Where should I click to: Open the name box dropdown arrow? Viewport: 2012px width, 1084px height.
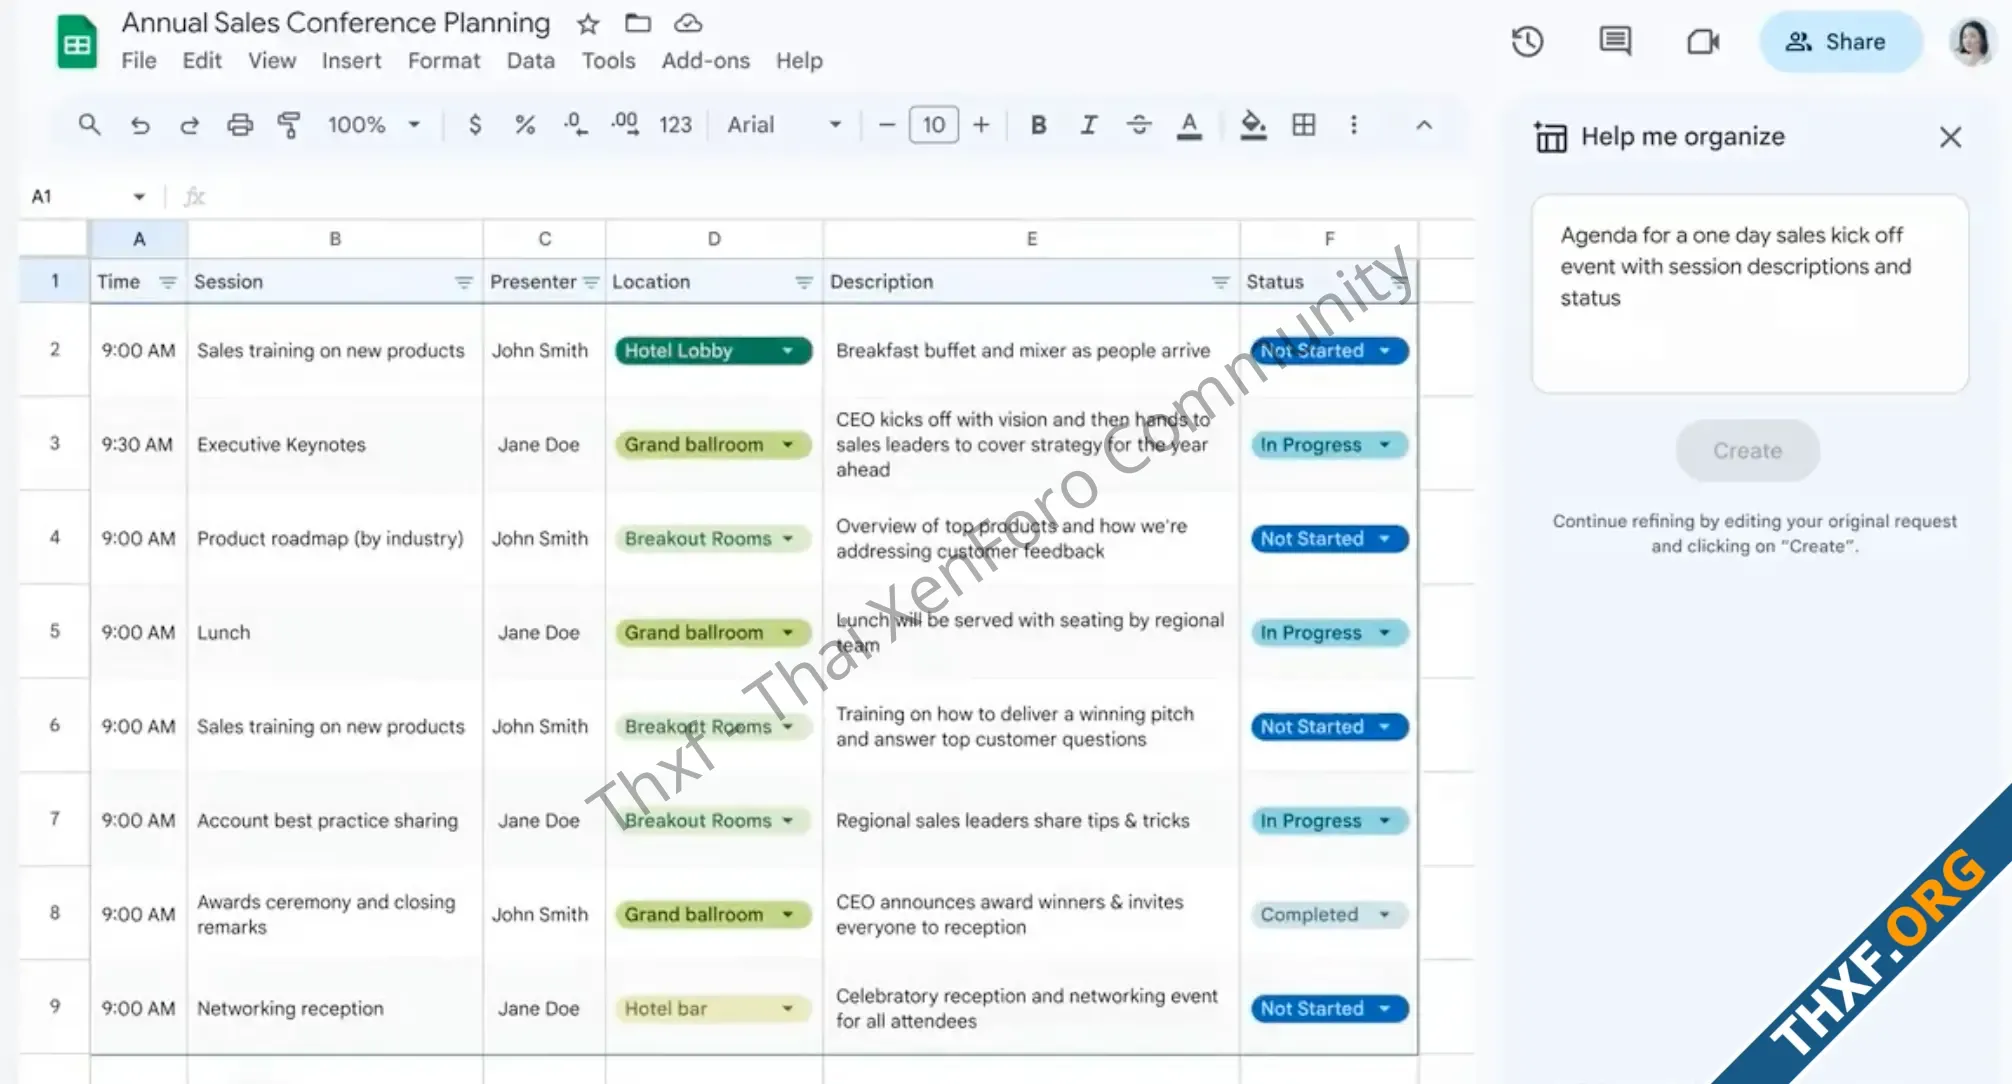point(139,197)
